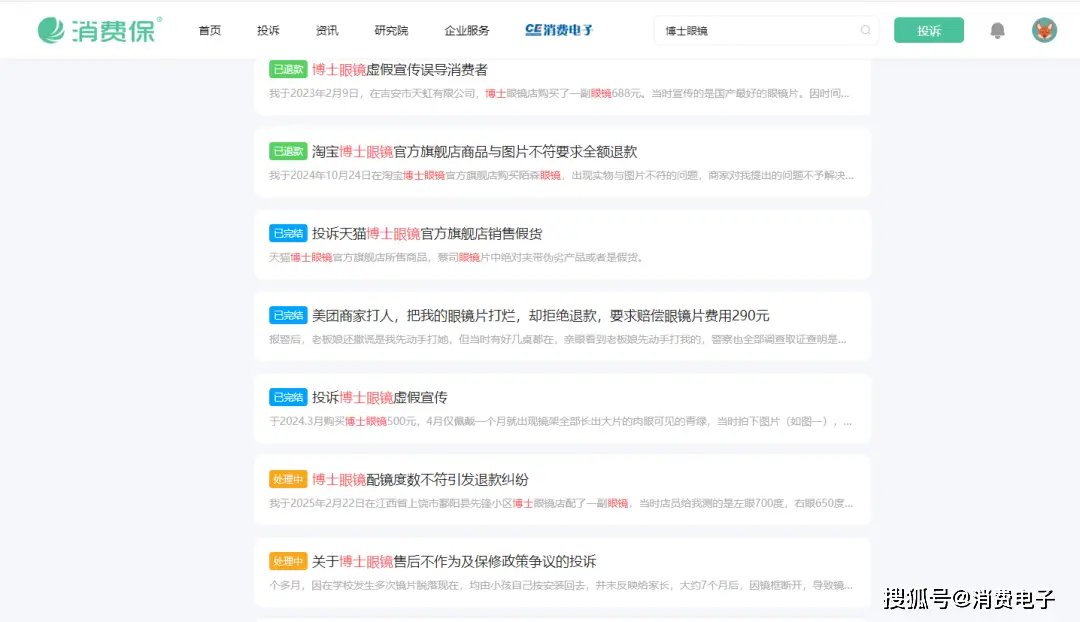Click summary text starting 我于2024年10月24日

click(x=561, y=176)
